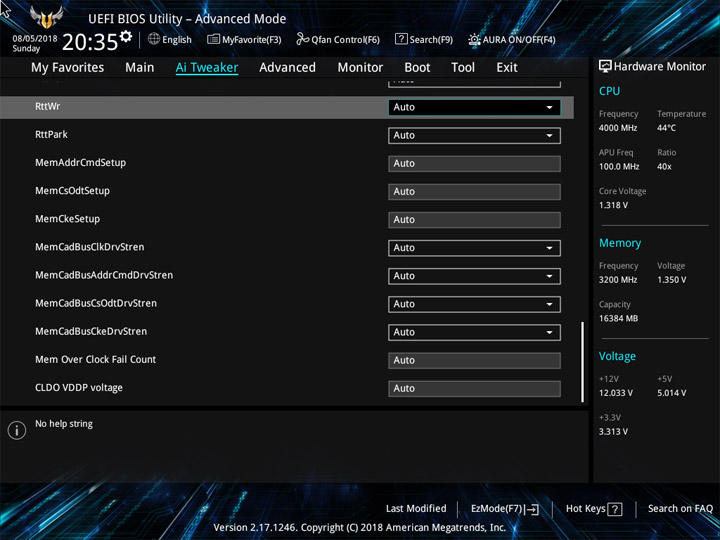Go to the Boot tab
720x540 pixels.
coord(417,68)
